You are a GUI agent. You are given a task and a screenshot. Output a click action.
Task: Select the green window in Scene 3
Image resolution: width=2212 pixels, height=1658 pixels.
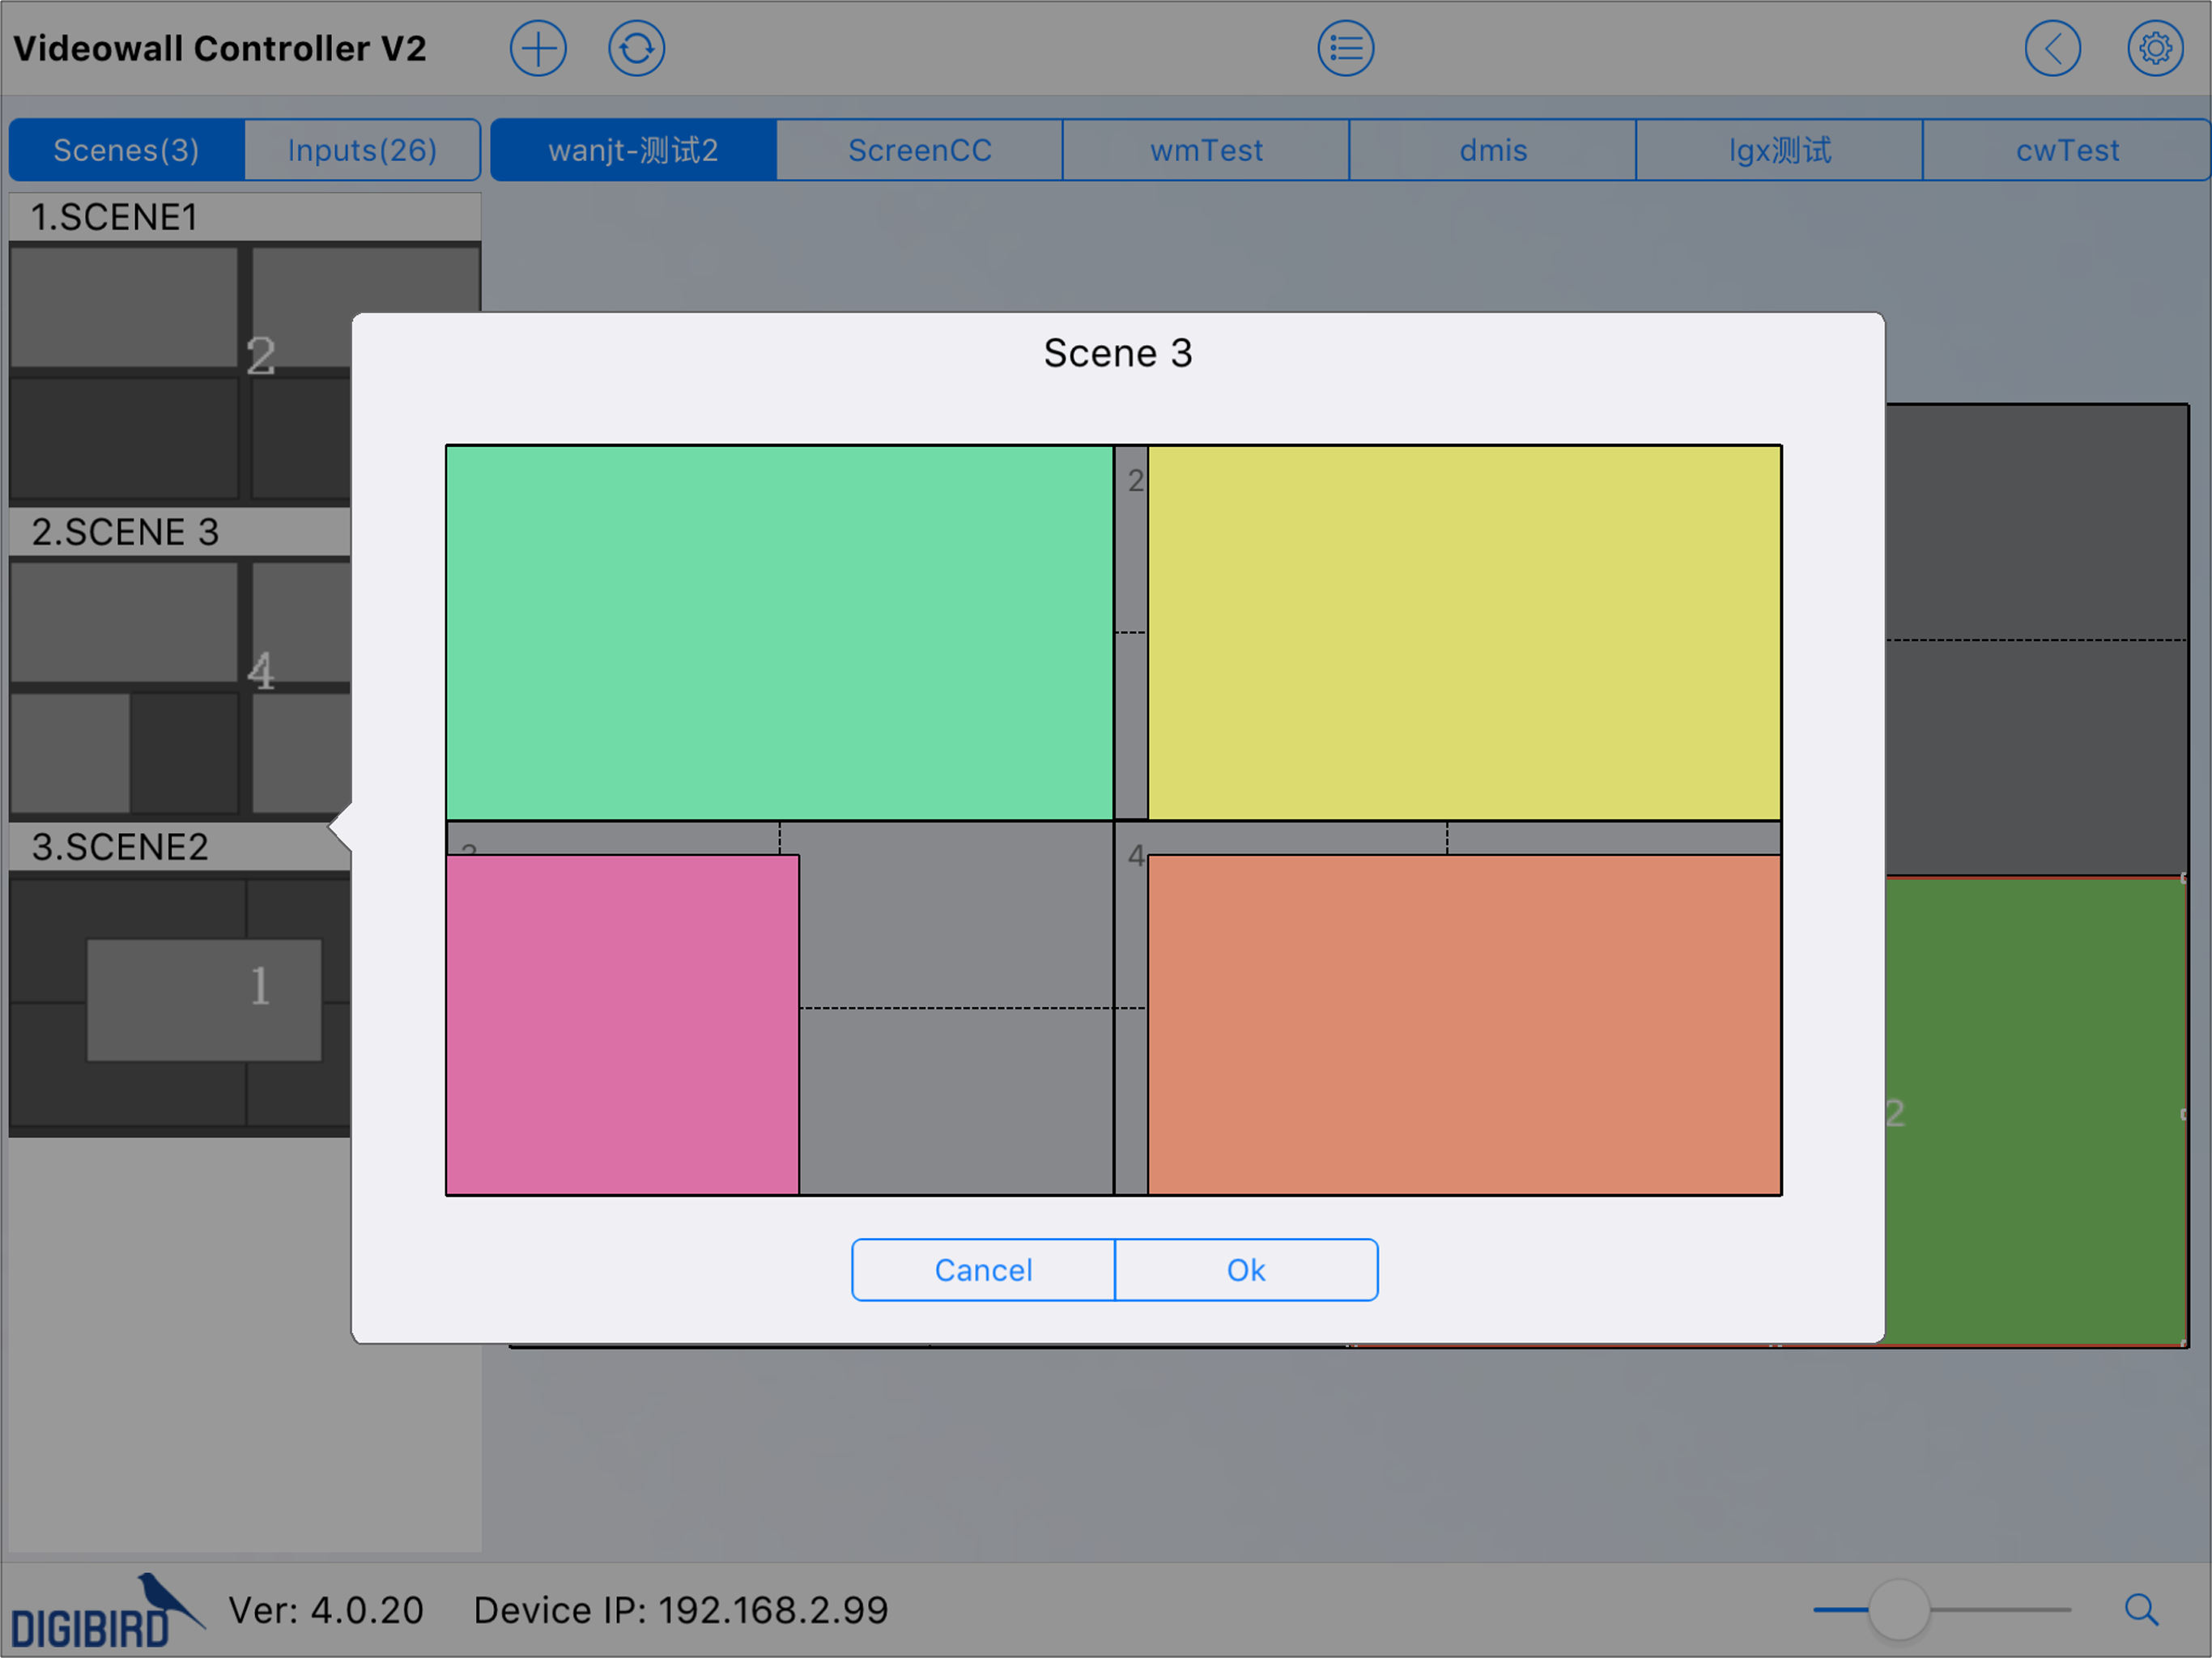[779, 632]
